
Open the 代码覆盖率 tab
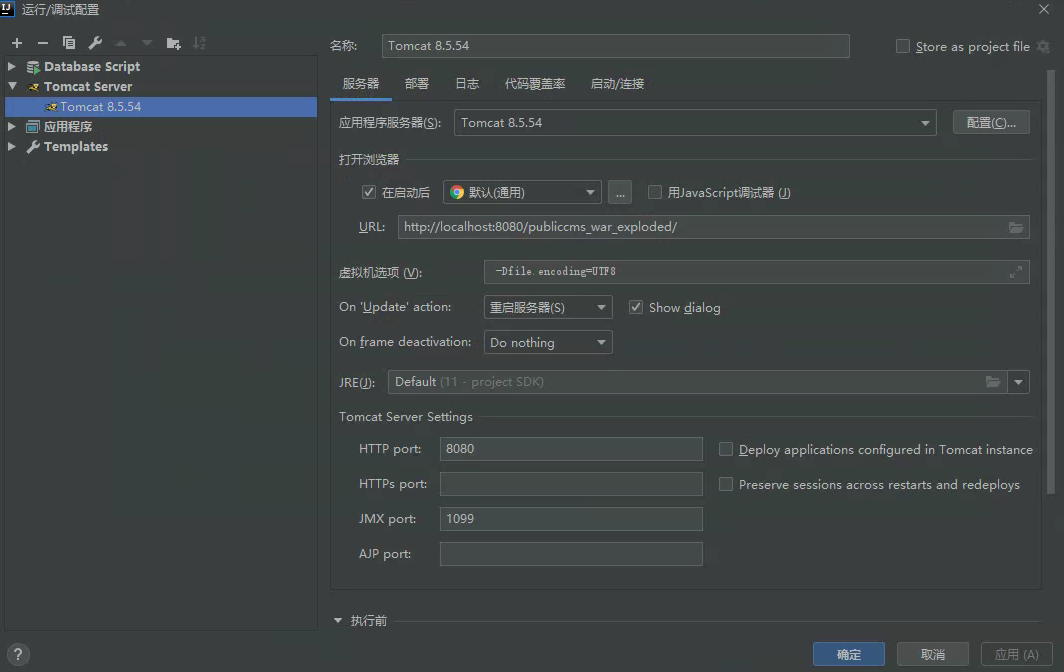tap(535, 84)
